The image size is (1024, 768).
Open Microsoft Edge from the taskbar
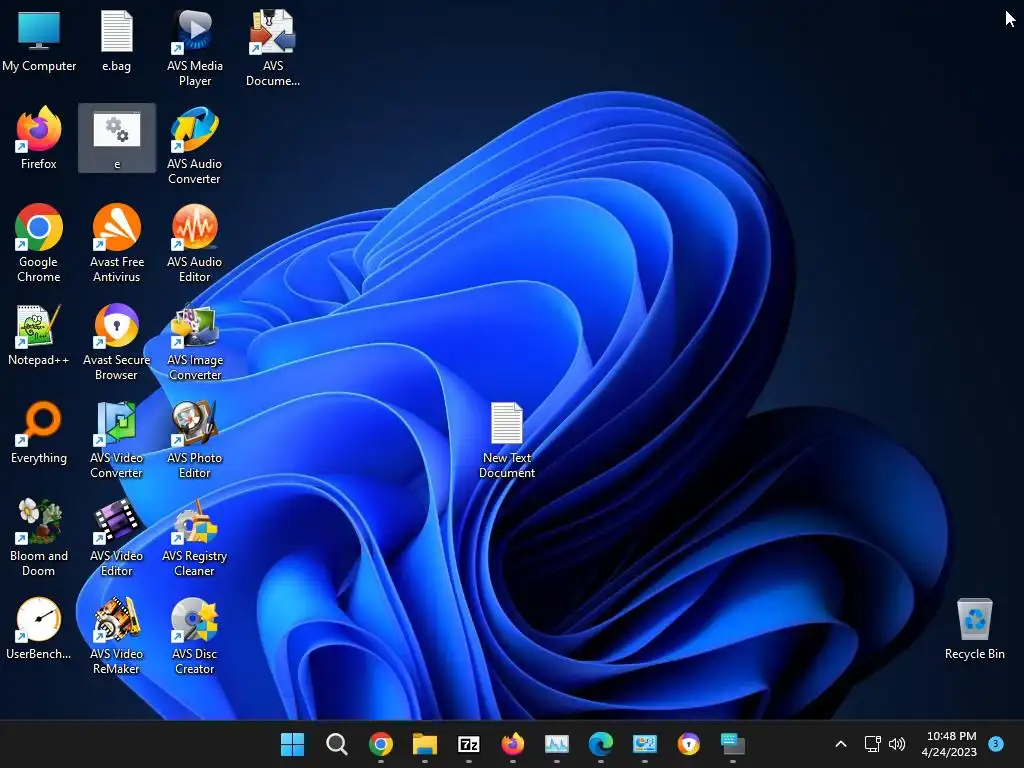click(x=601, y=744)
